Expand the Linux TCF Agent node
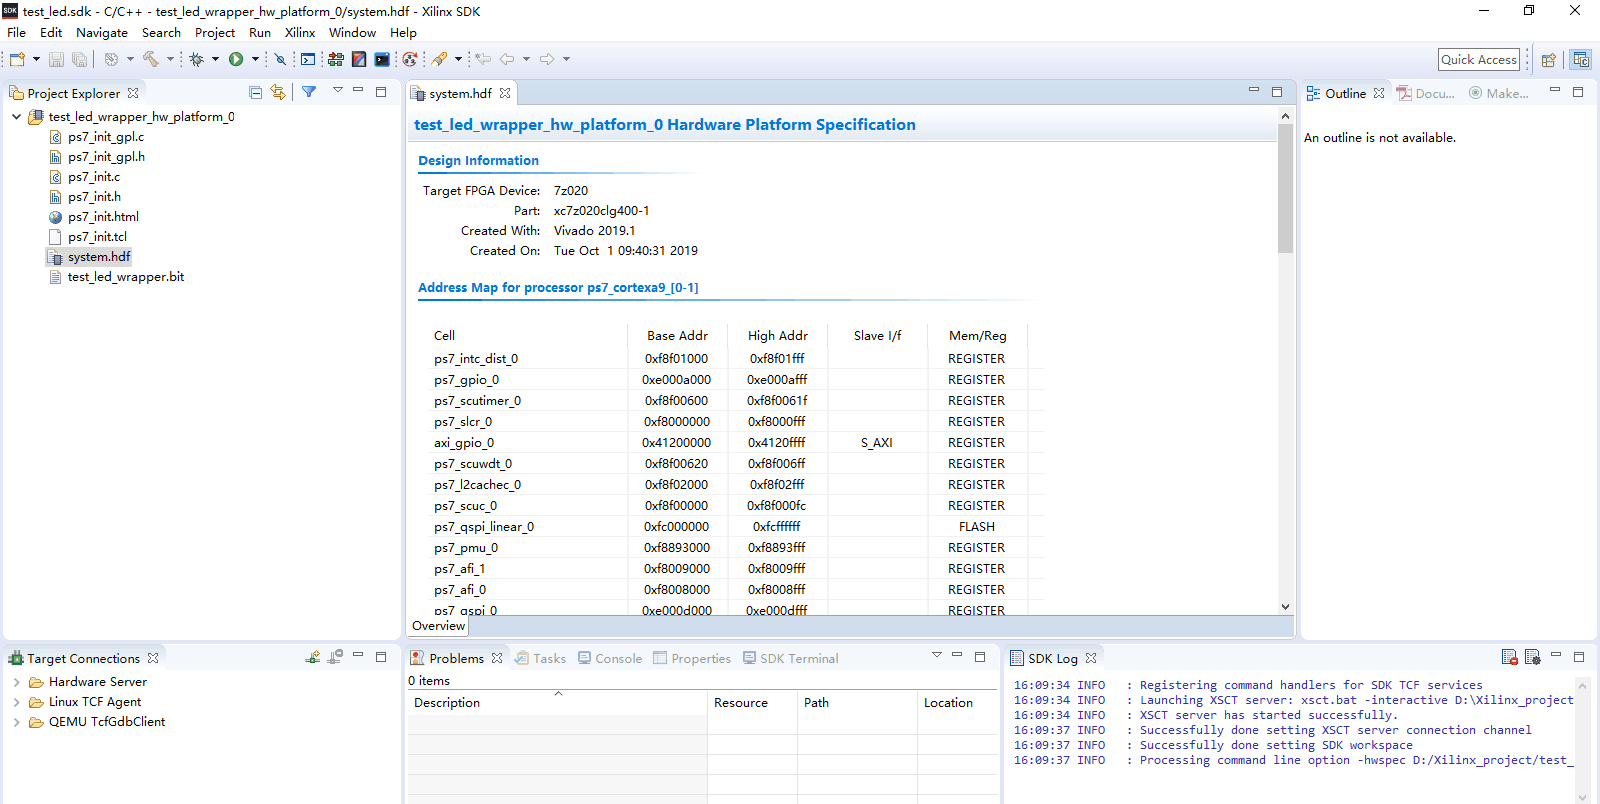The image size is (1600, 804). [x=16, y=702]
